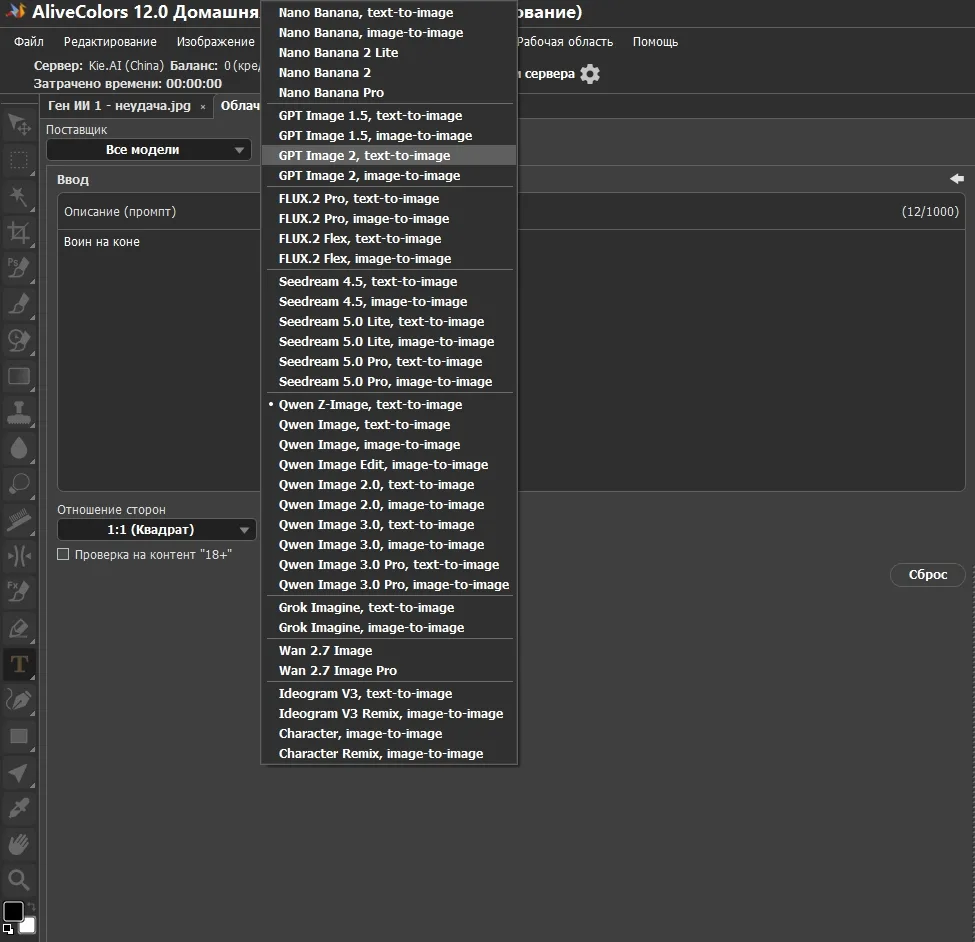
Task: Select the comb-shaped retouch tool
Action: point(19,520)
